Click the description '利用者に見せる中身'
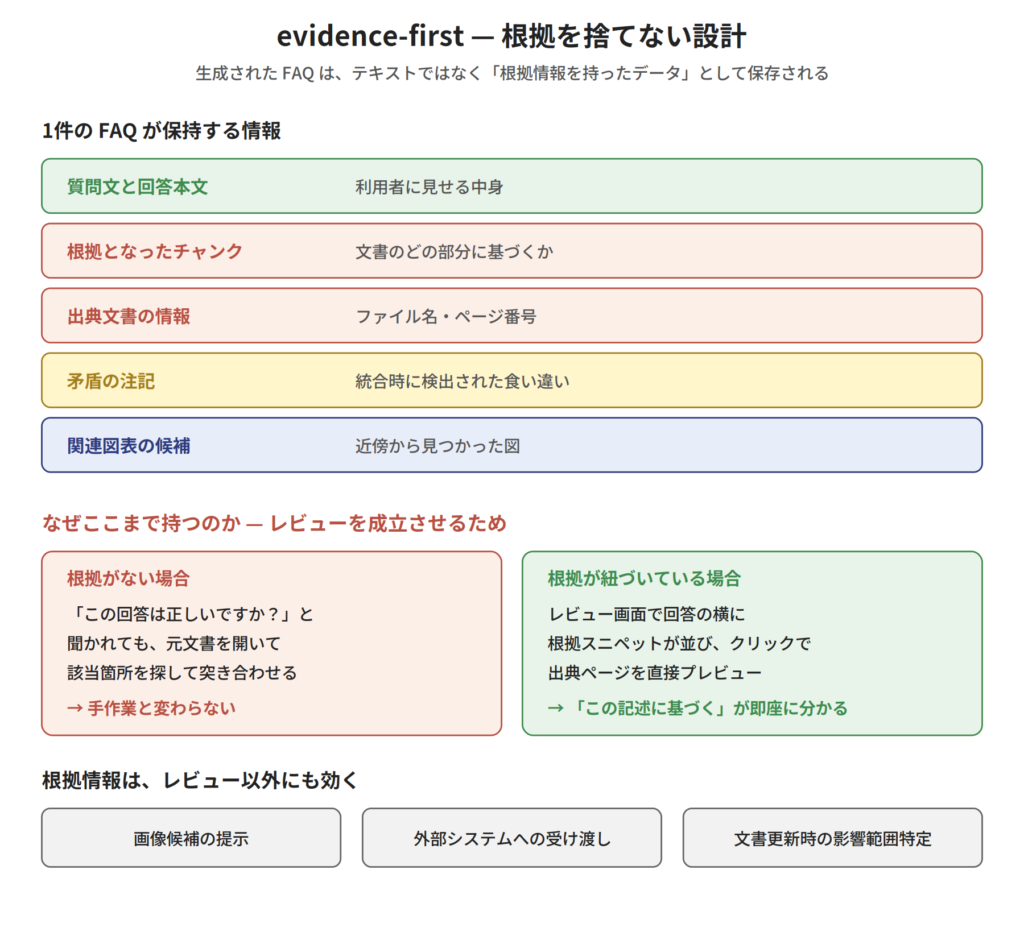Viewport: 1024px width, 940px height. click(x=429, y=187)
